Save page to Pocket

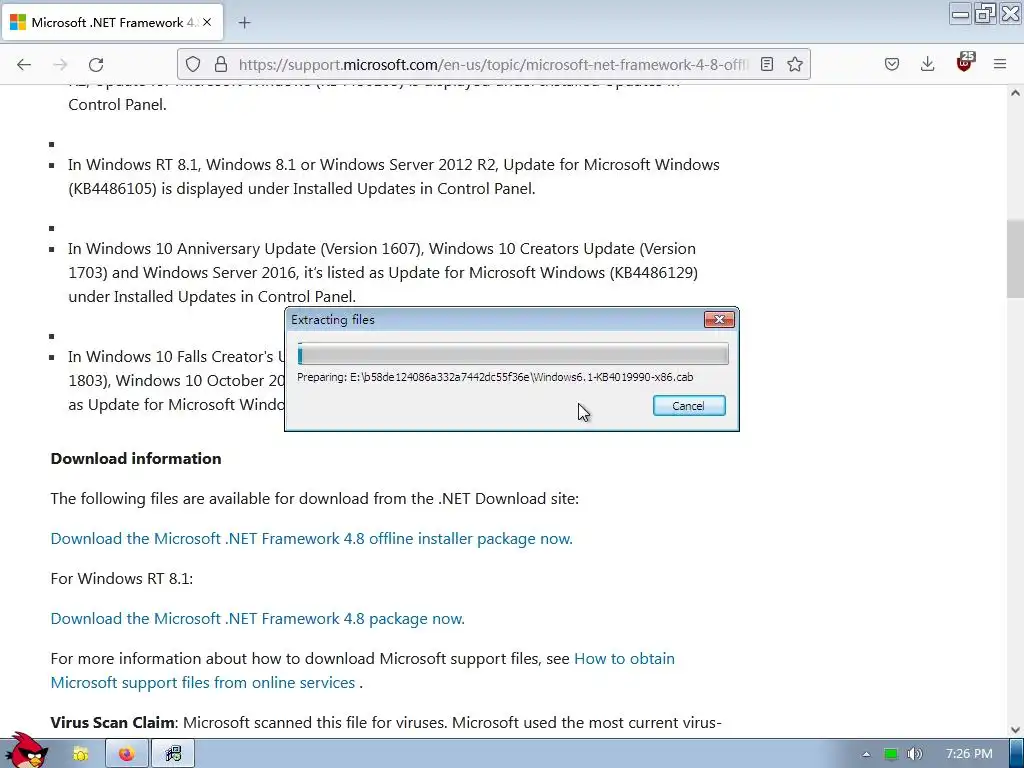(892, 64)
